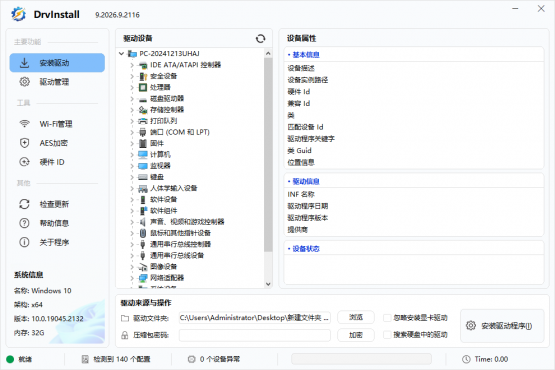
Task: Click the 安全设备 device icon
Action: pyautogui.click(x=143, y=76)
